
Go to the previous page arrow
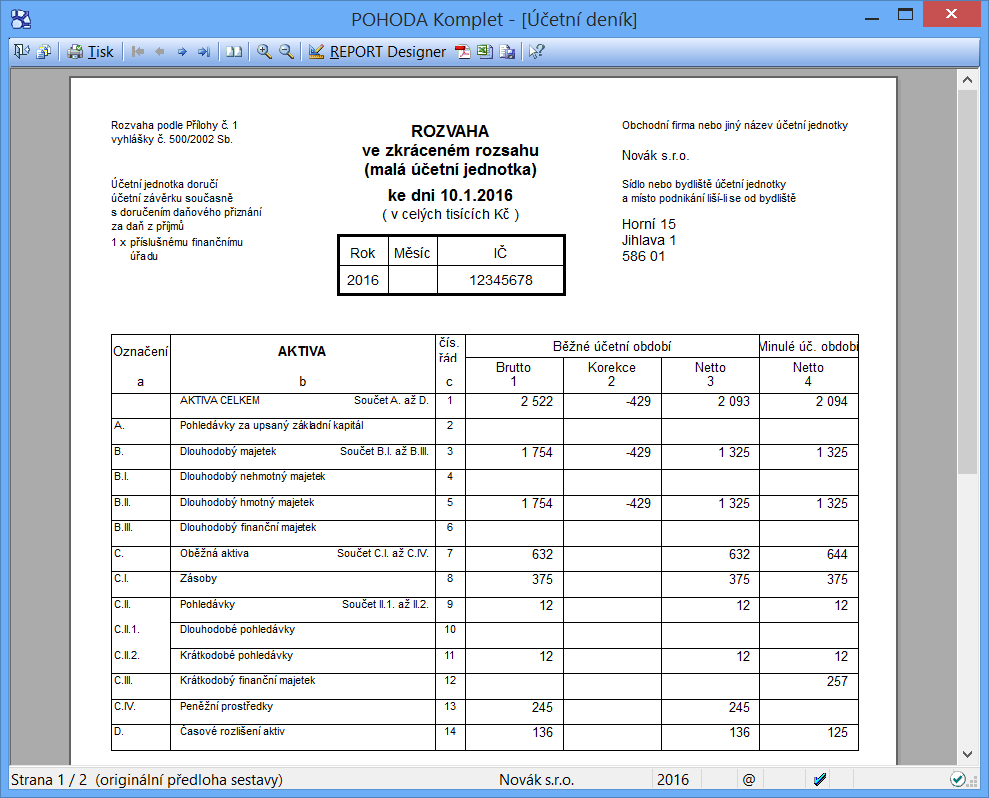(160, 52)
